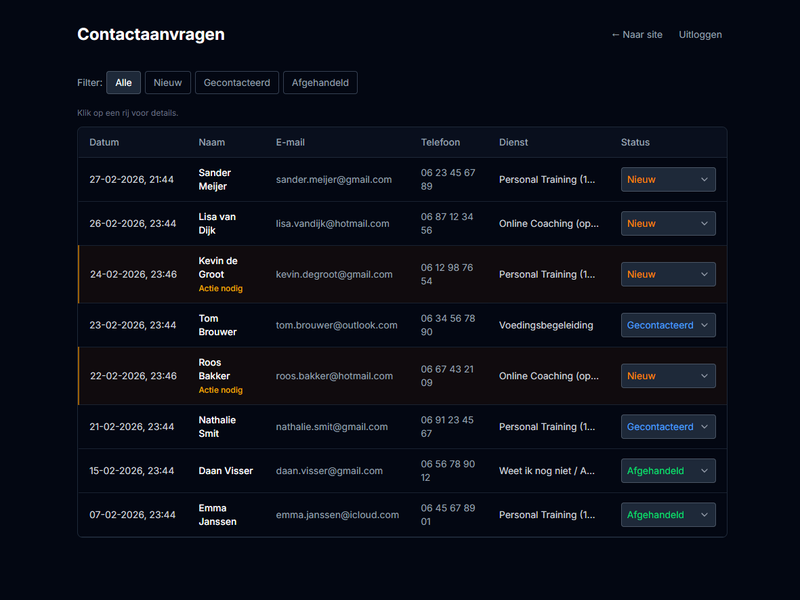
Task: Open Emma Janssen's status dropdown
Action: click(668, 515)
